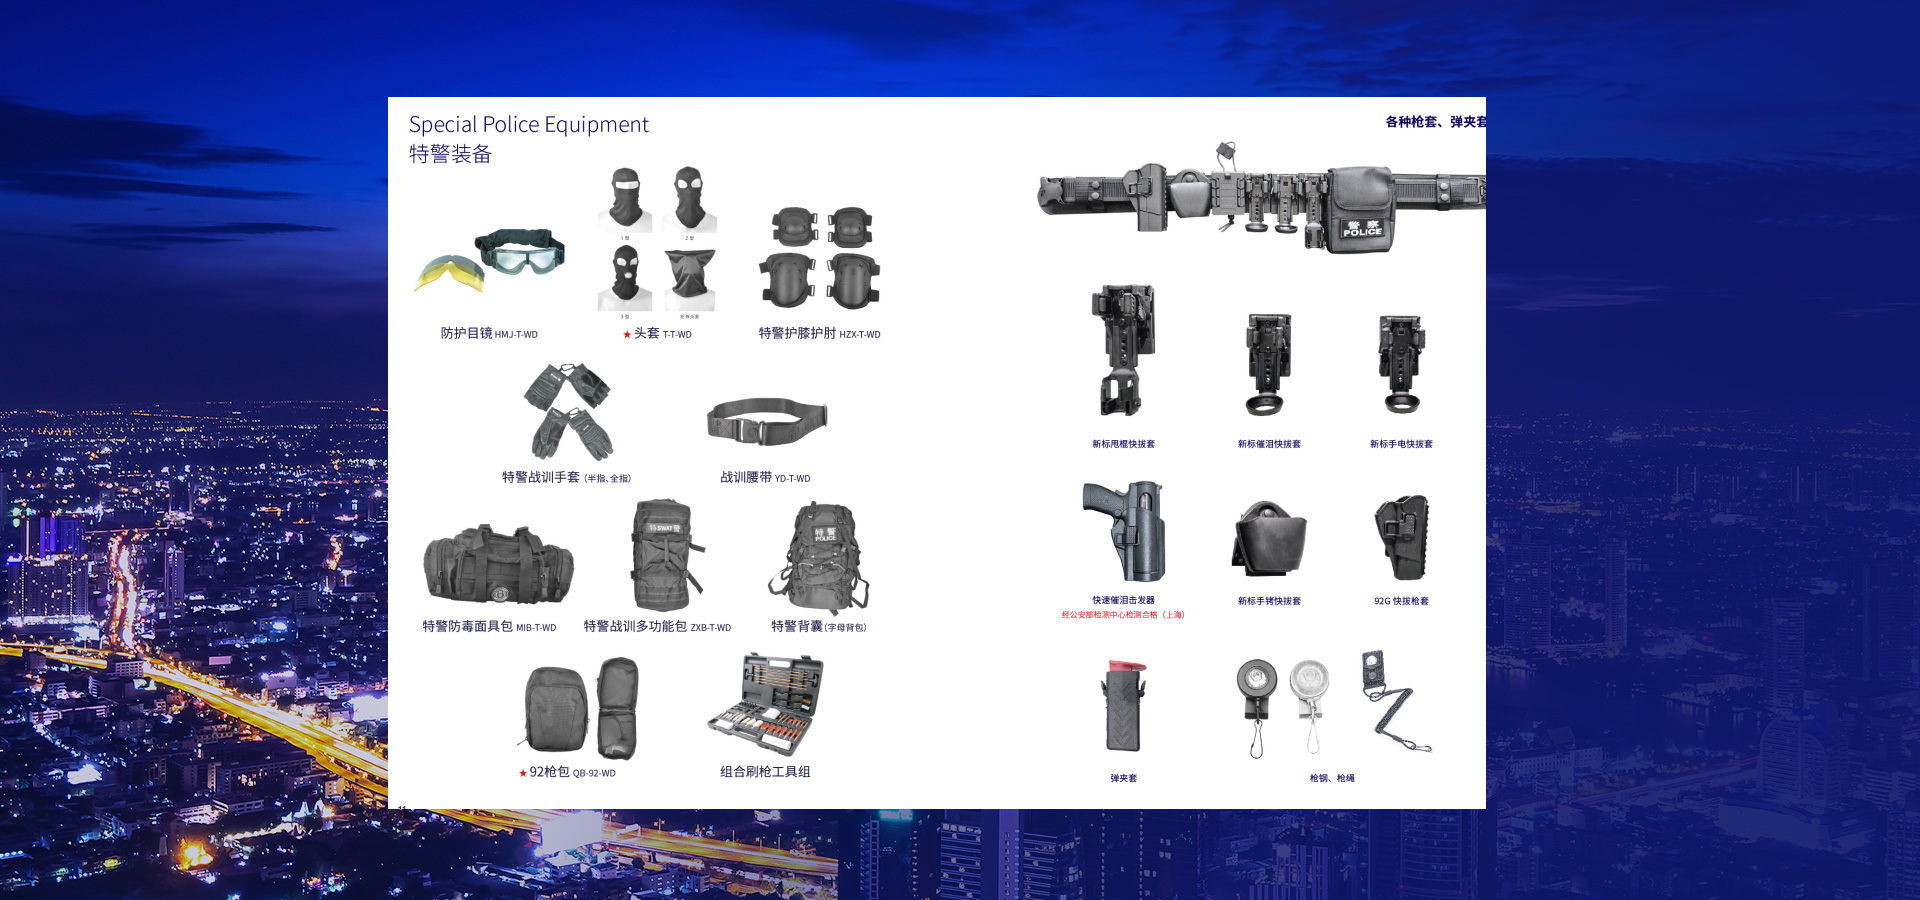Viewport: 1920px width, 900px height.
Task: Click the 各种枪套、弹夹套 section title
Action: click(x=1435, y=122)
